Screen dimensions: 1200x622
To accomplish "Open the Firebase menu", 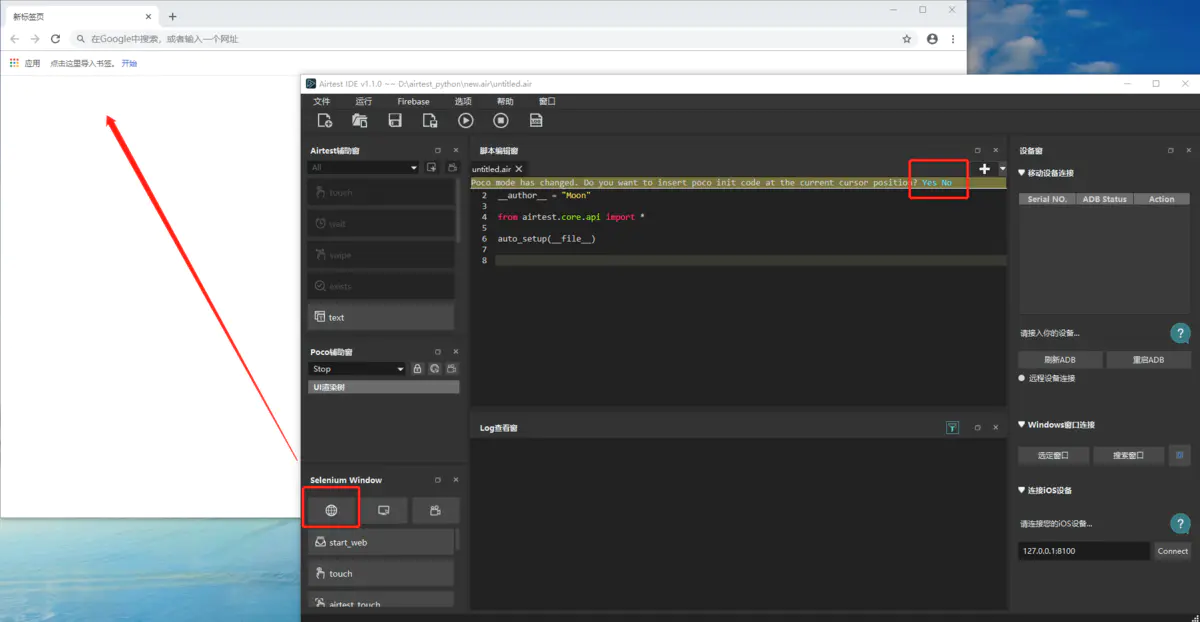I will [x=413, y=101].
